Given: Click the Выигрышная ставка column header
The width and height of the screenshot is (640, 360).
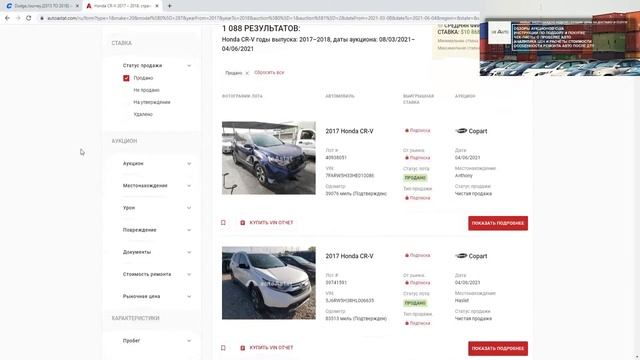Looking at the screenshot, I should tap(418, 99).
